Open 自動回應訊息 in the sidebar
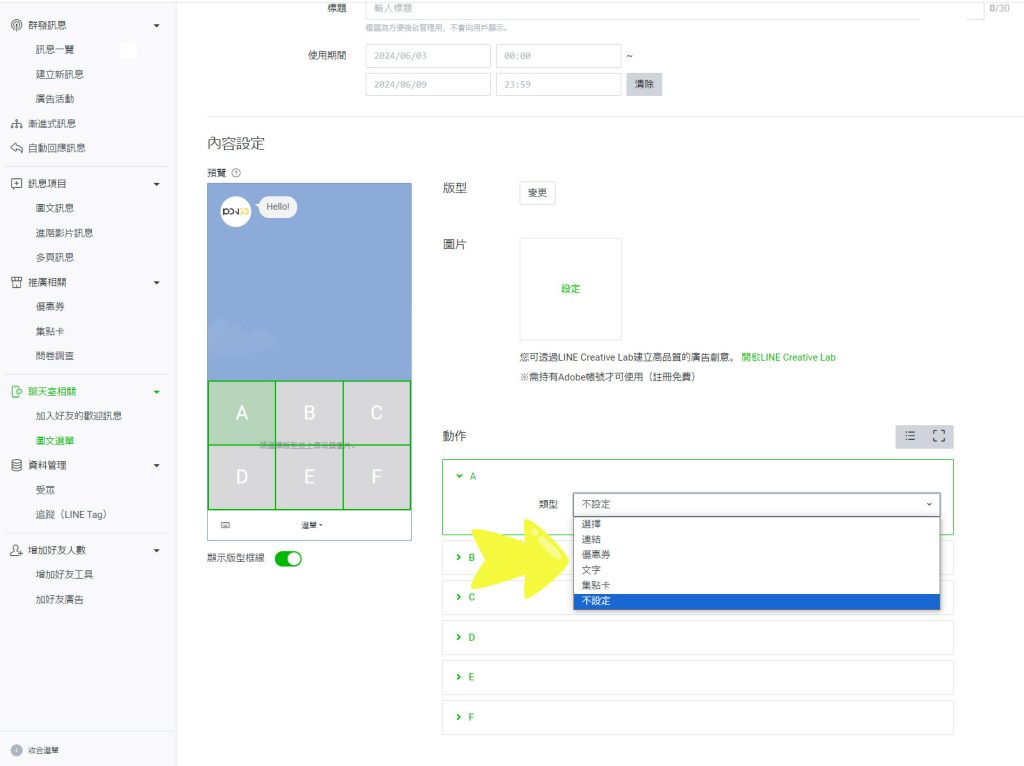 tap(56, 148)
